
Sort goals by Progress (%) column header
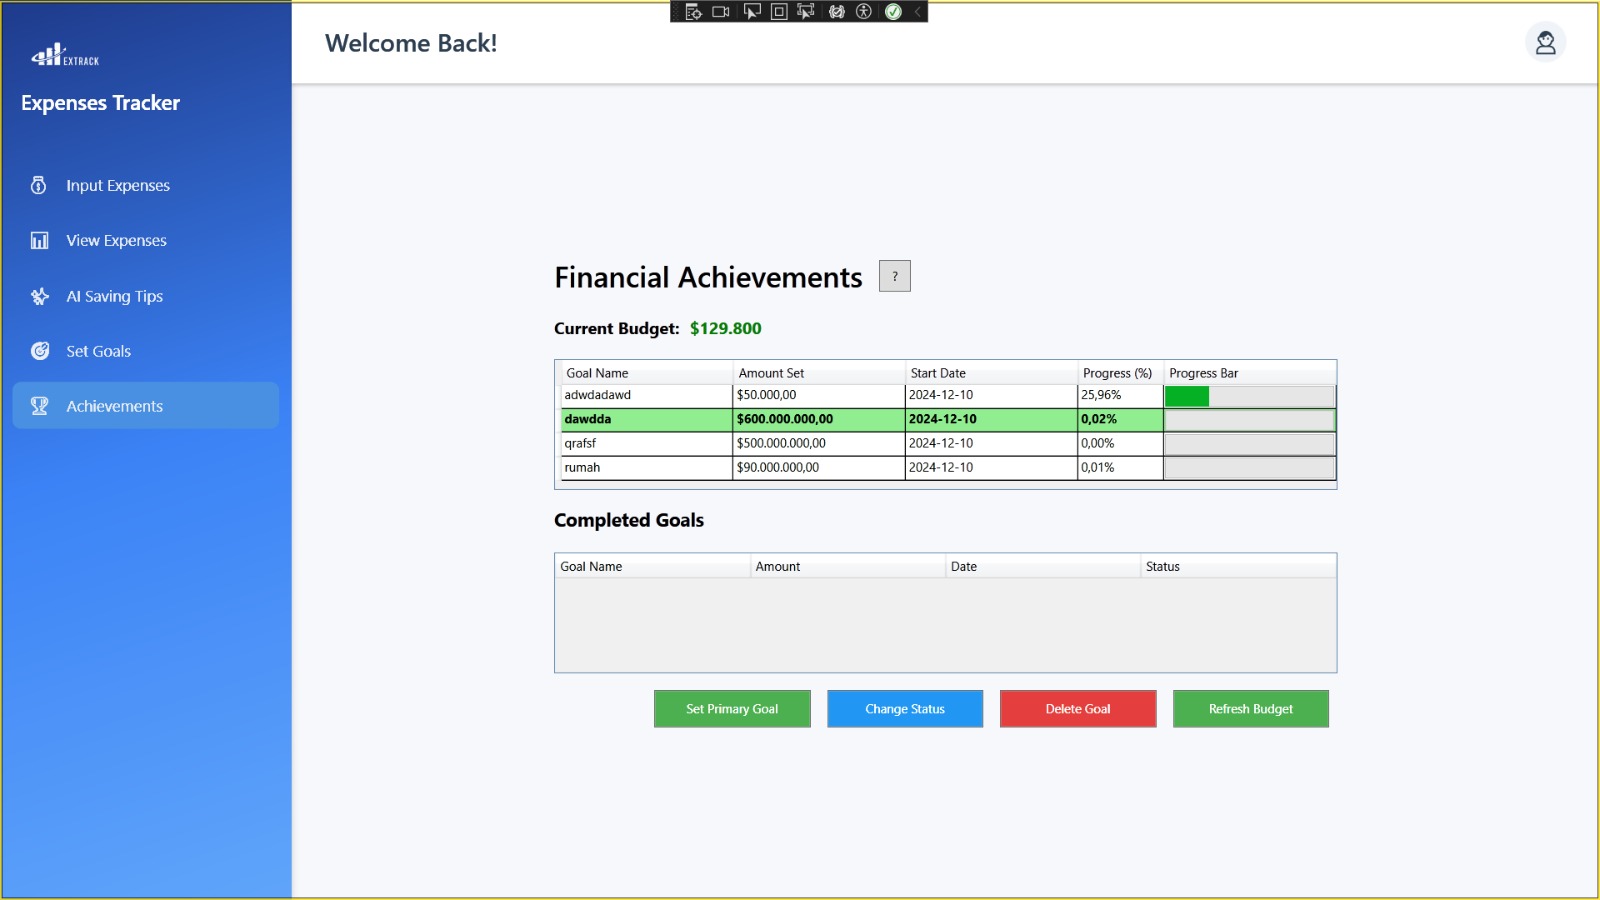[x=1117, y=373]
